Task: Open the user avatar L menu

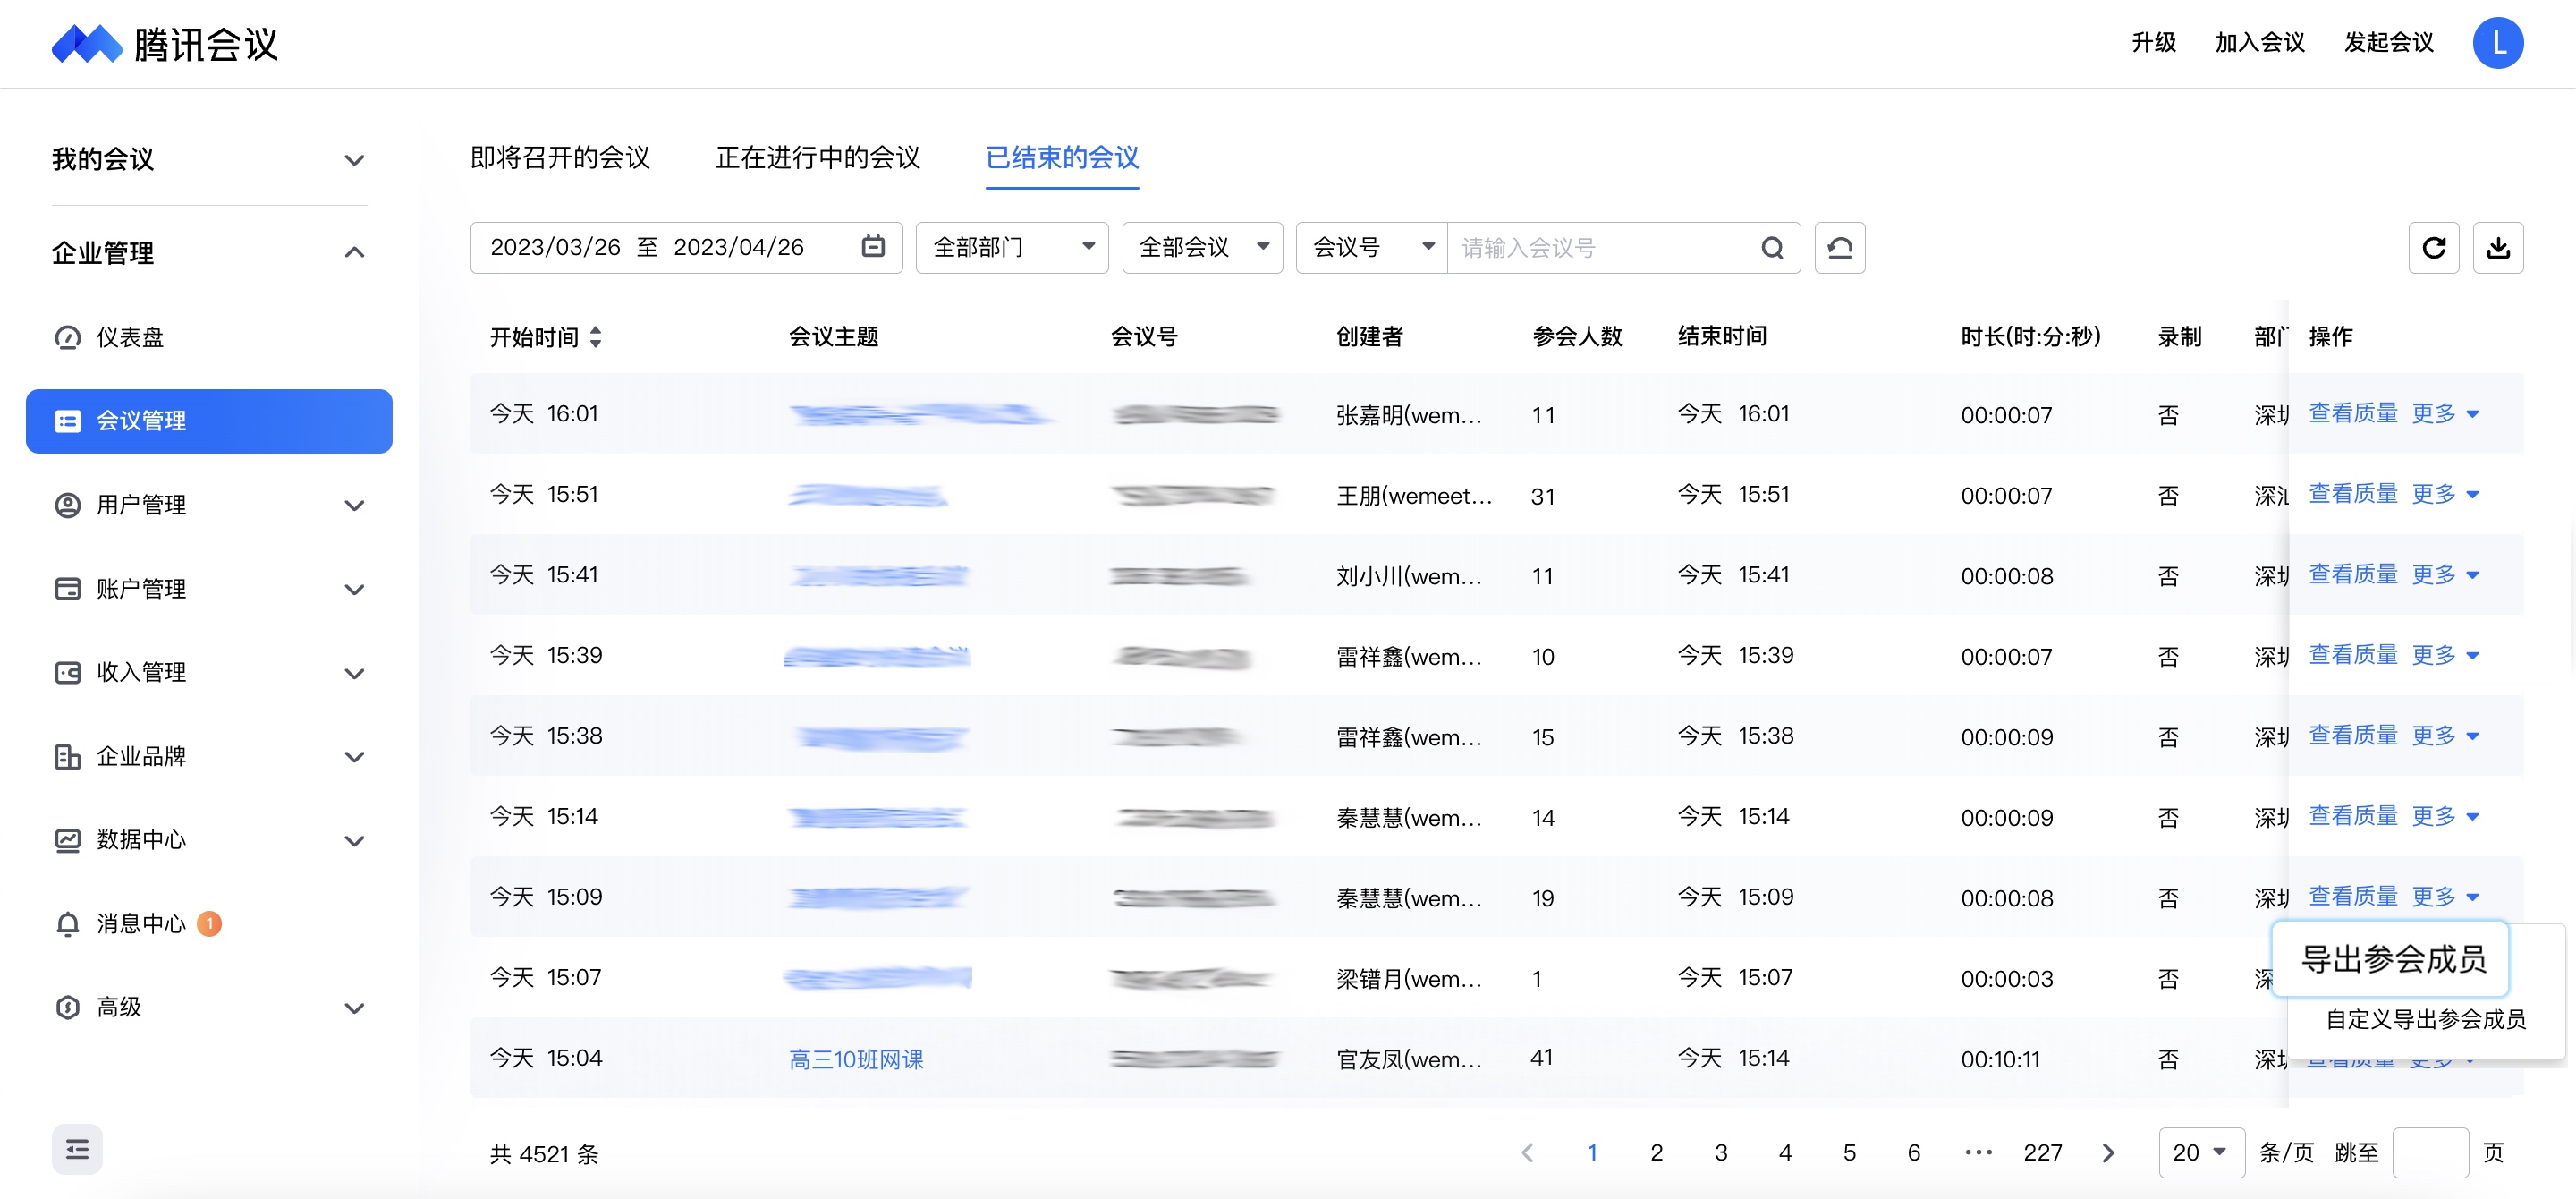Action: [2497, 43]
